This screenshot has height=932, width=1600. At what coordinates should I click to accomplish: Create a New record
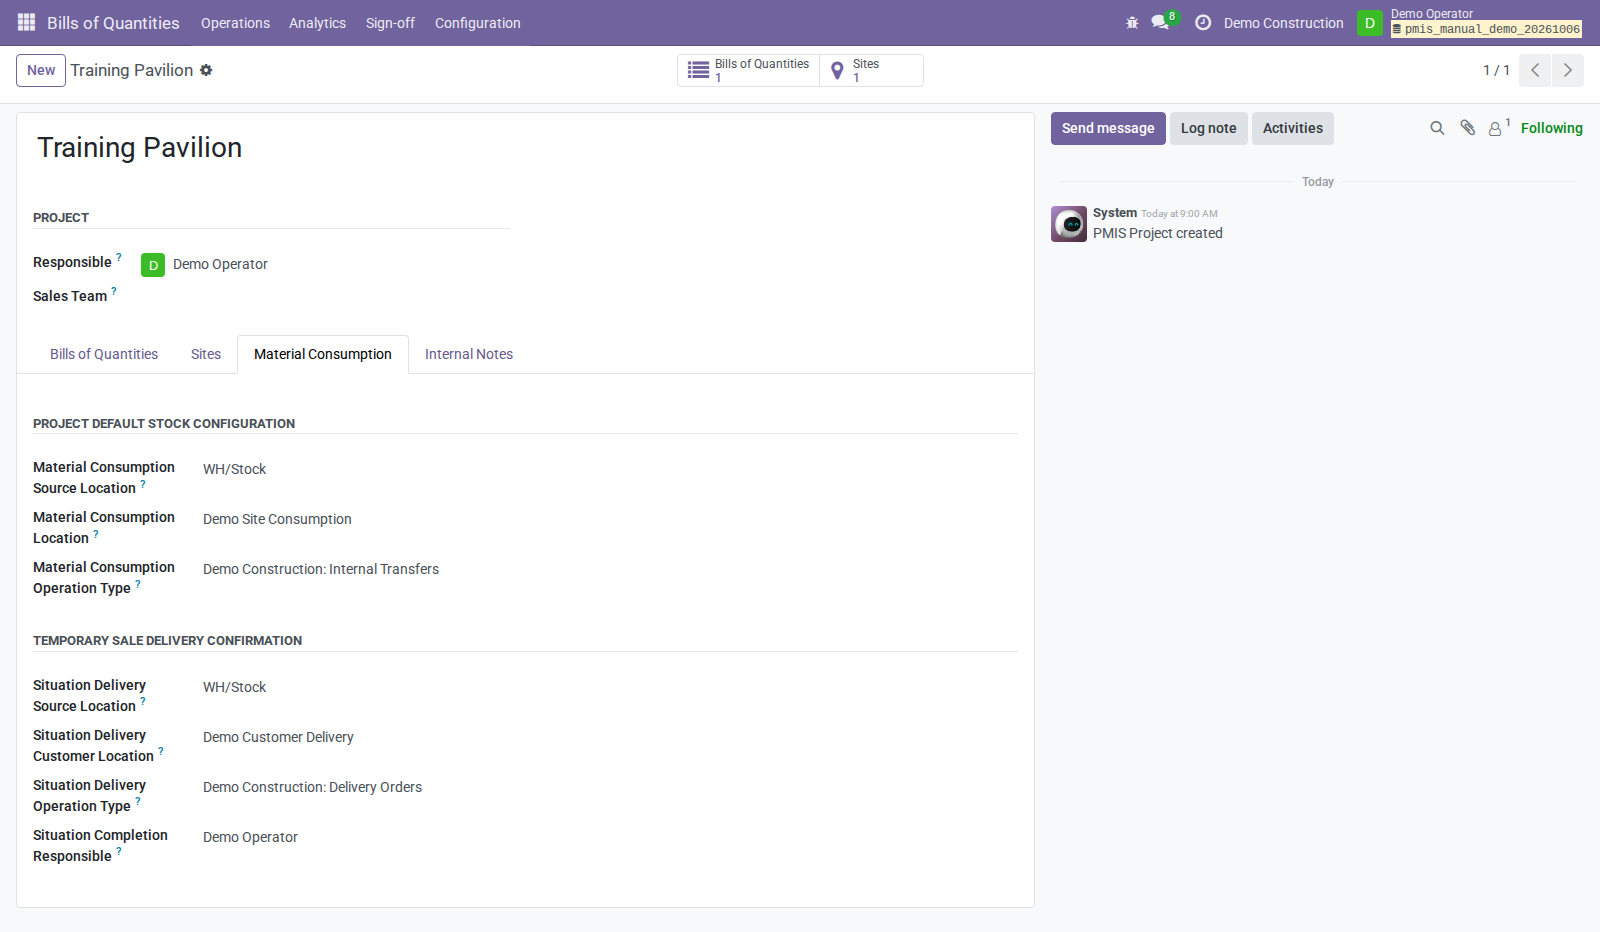click(x=41, y=70)
